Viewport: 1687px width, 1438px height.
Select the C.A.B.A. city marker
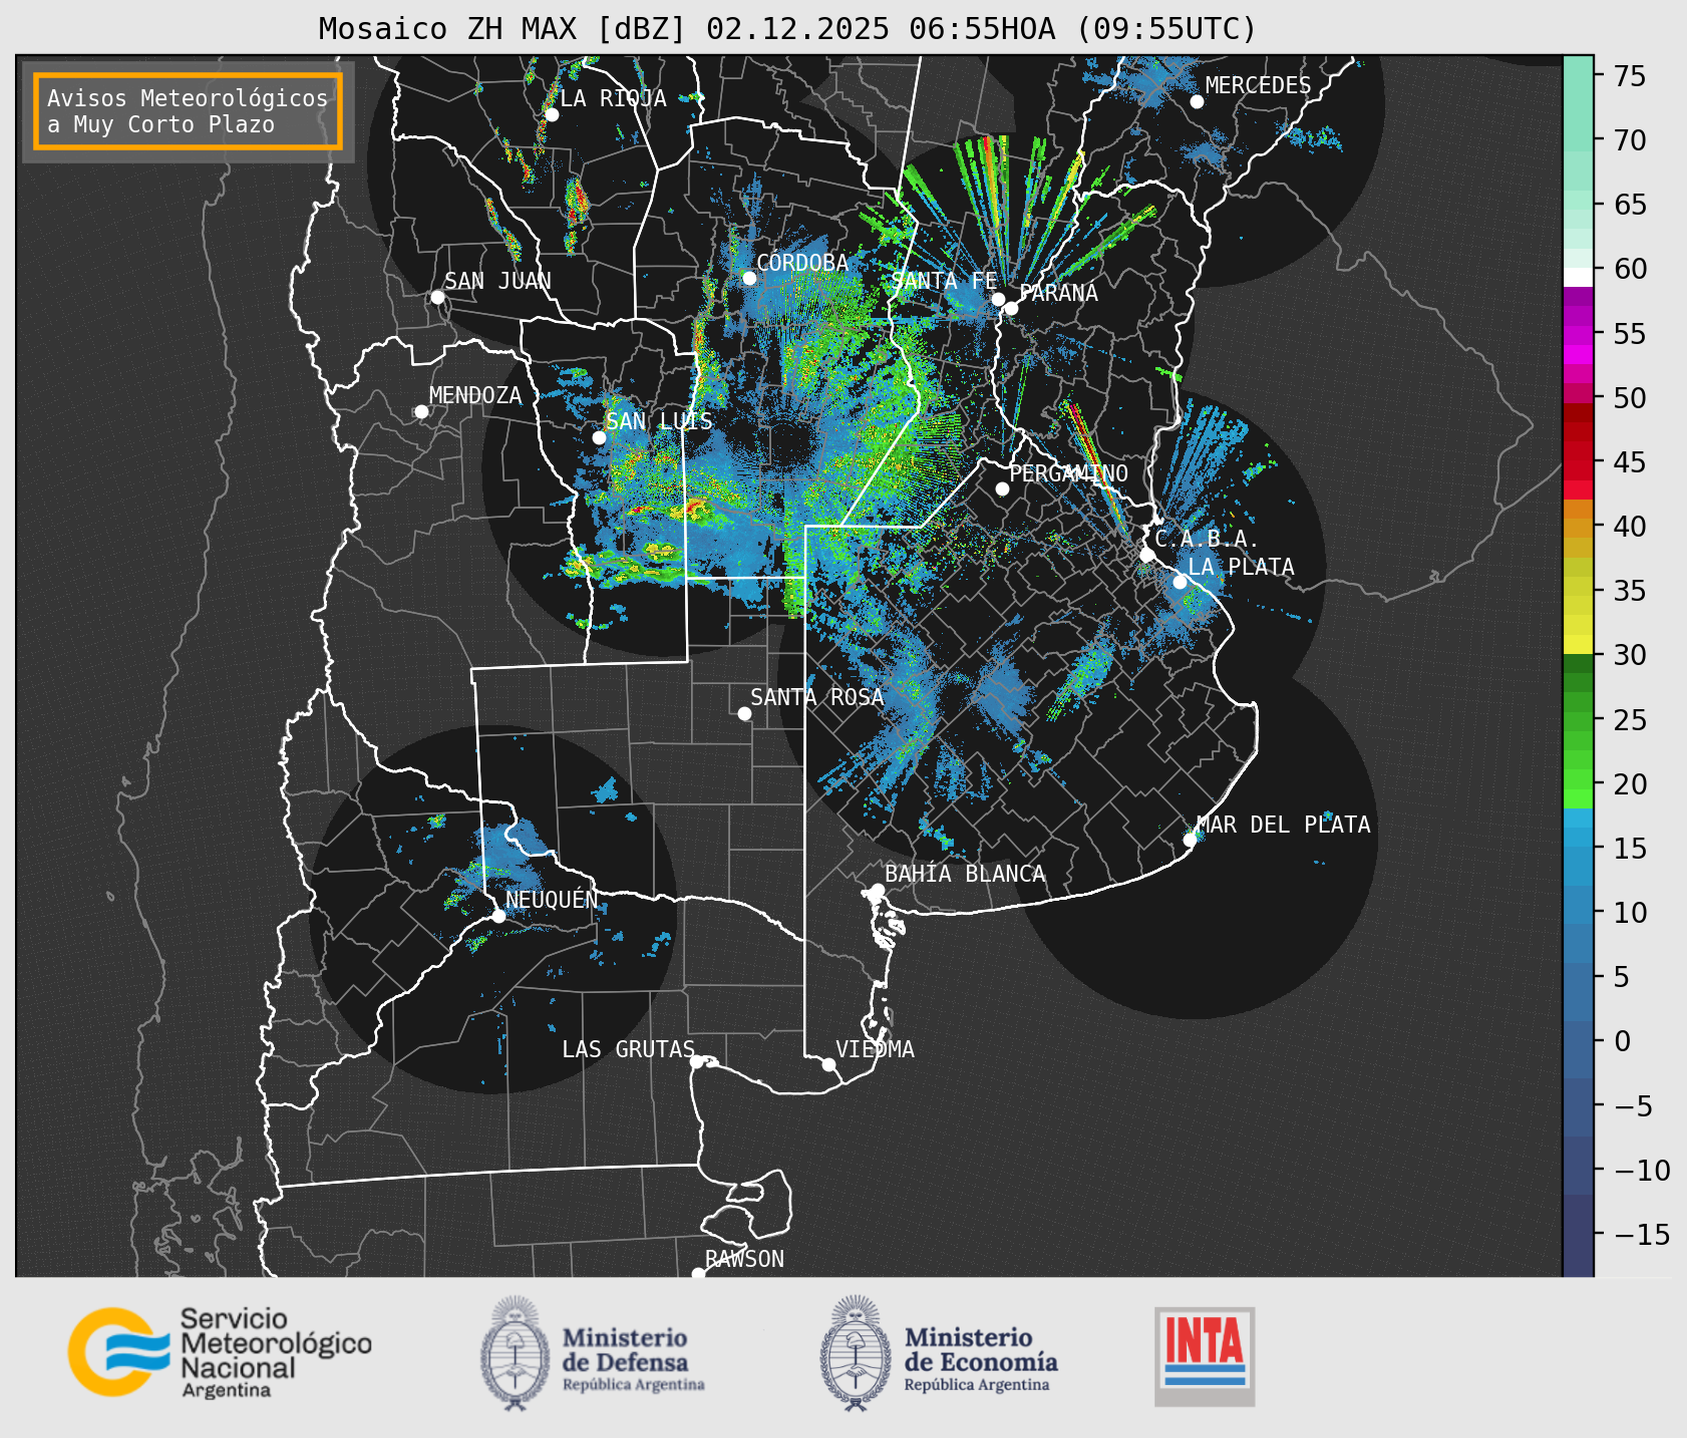tap(1147, 555)
